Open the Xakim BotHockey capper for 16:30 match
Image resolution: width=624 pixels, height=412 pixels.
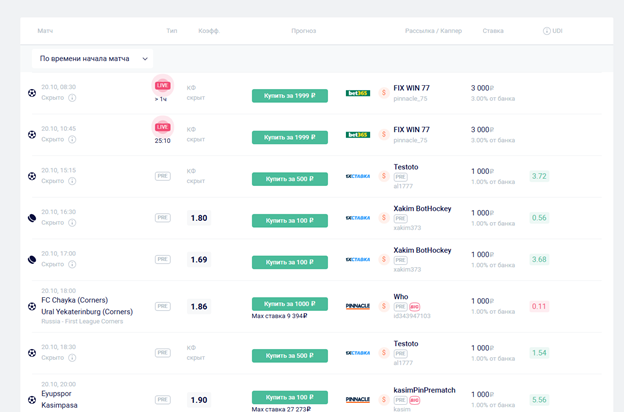point(422,209)
